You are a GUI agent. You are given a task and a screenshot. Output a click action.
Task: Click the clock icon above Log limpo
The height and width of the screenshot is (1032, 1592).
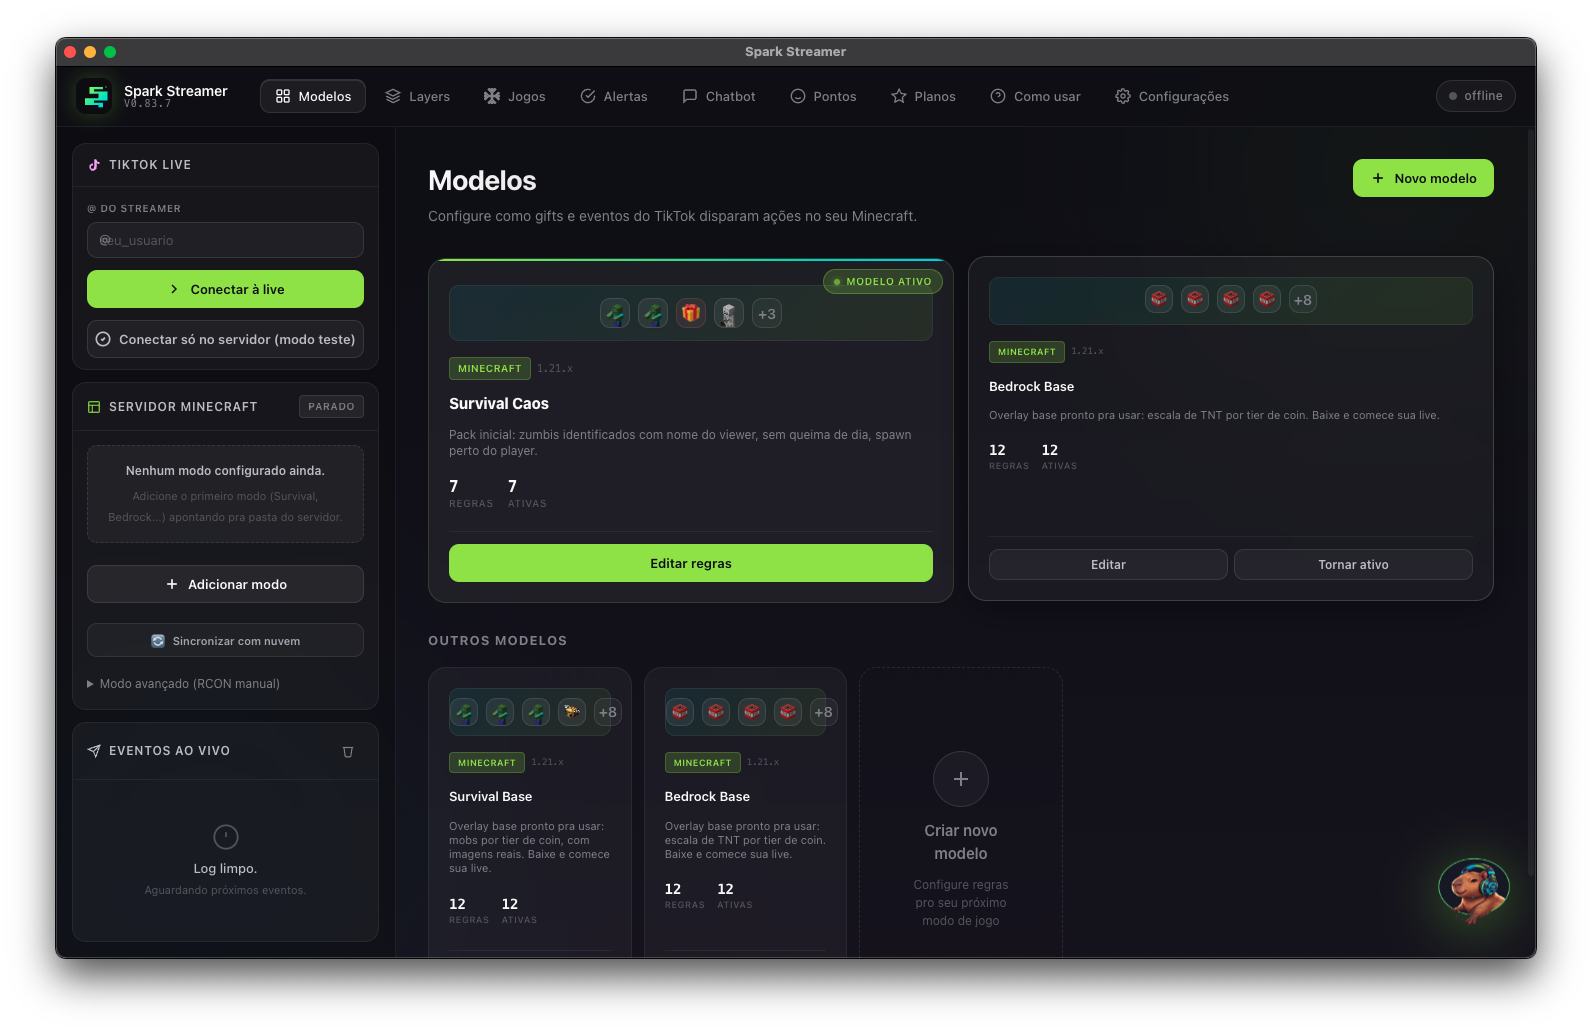coord(226,836)
